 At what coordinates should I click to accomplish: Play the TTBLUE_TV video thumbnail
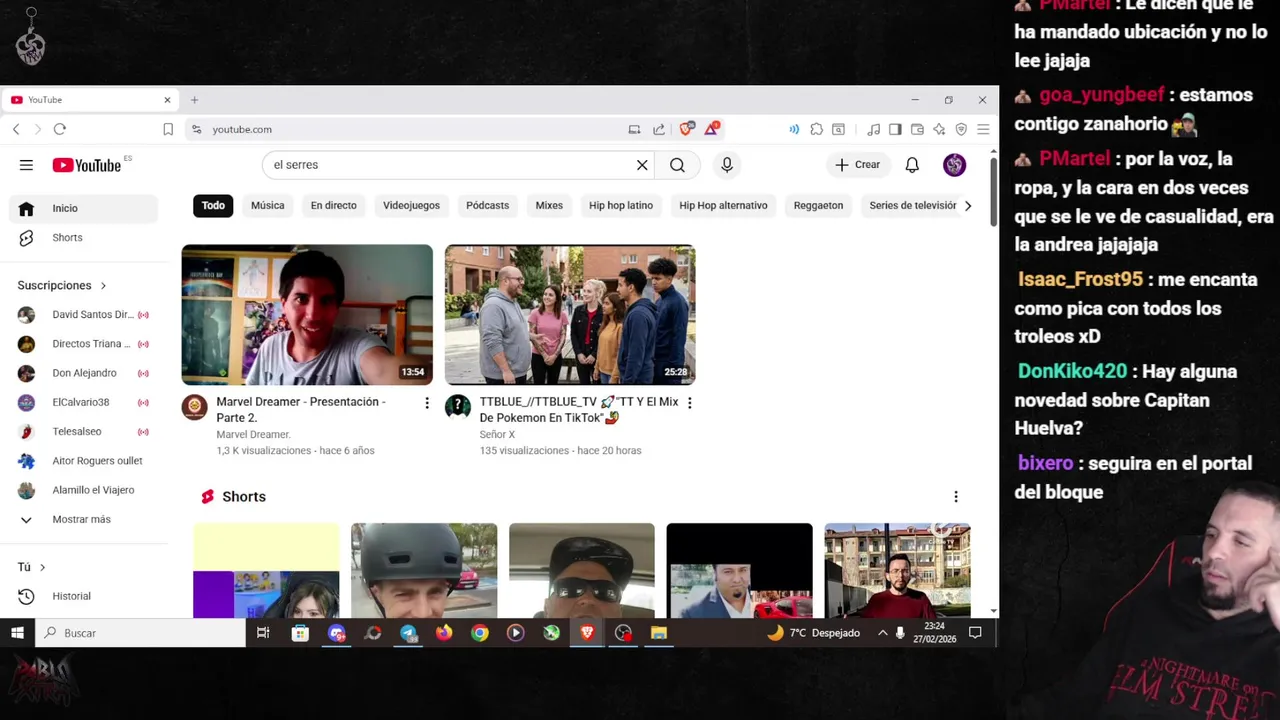[x=570, y=315]
